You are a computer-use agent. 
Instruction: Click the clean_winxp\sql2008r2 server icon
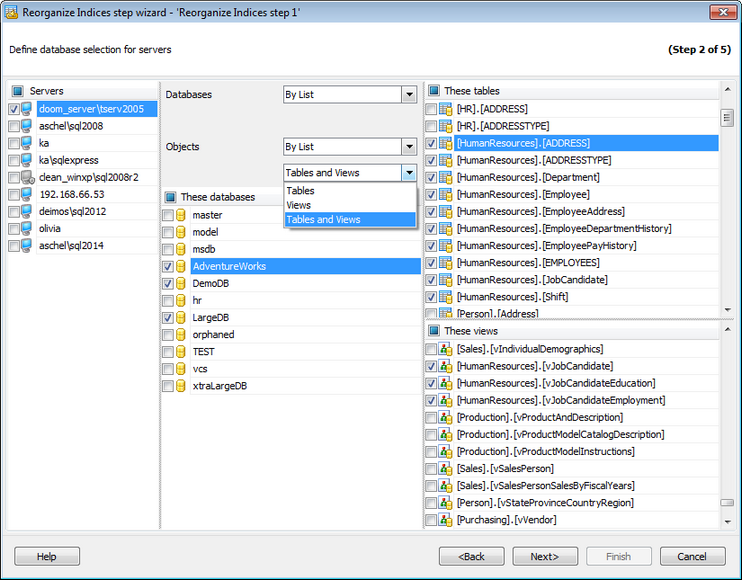click(29, 177)
